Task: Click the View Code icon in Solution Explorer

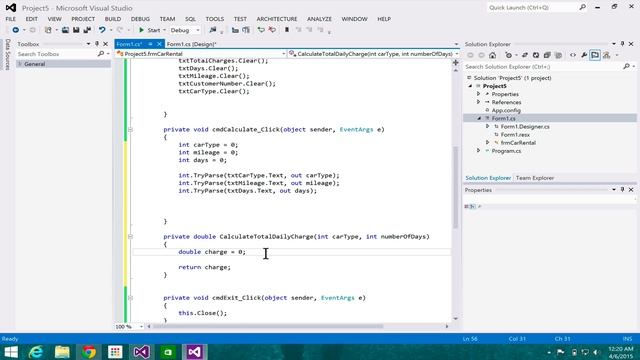Action: [x=573, y=55]
